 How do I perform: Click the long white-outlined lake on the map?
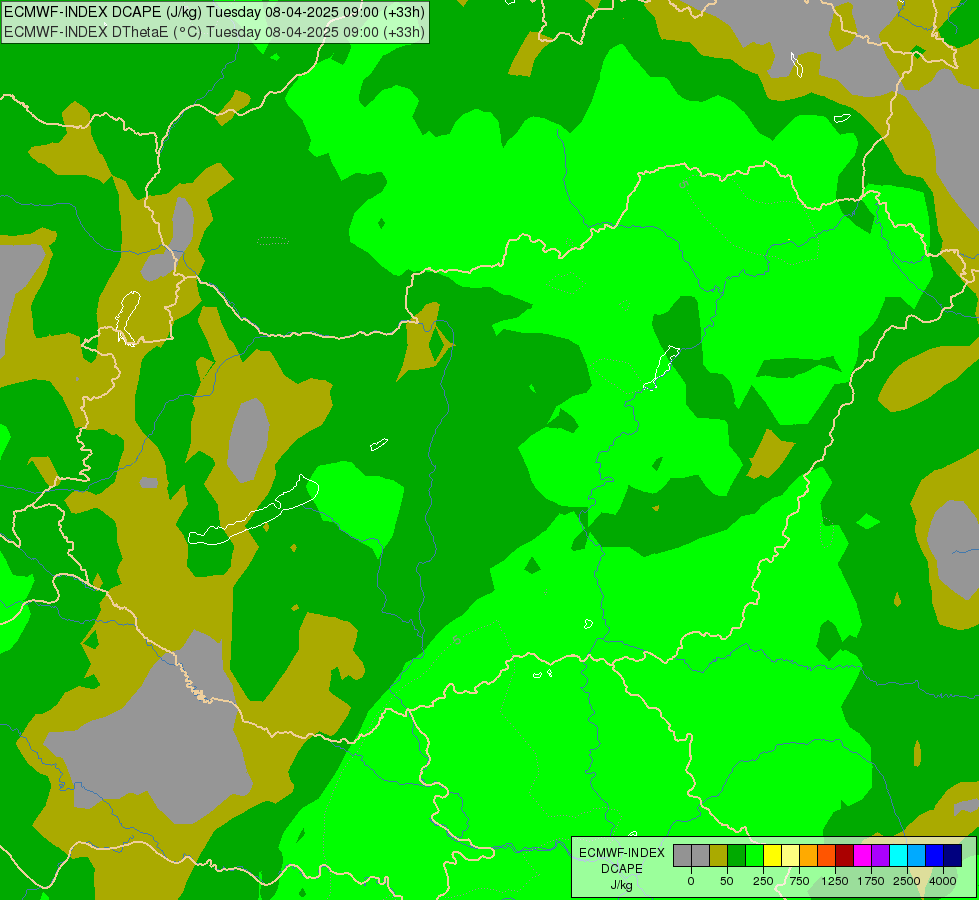253,511
